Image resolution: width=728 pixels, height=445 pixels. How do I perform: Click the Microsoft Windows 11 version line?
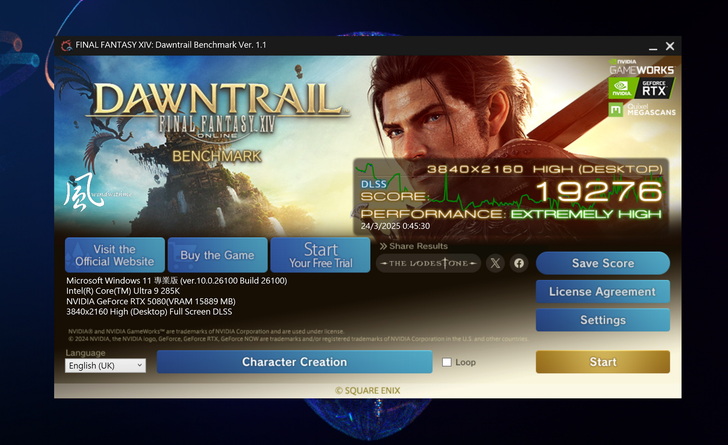[176, 281]
